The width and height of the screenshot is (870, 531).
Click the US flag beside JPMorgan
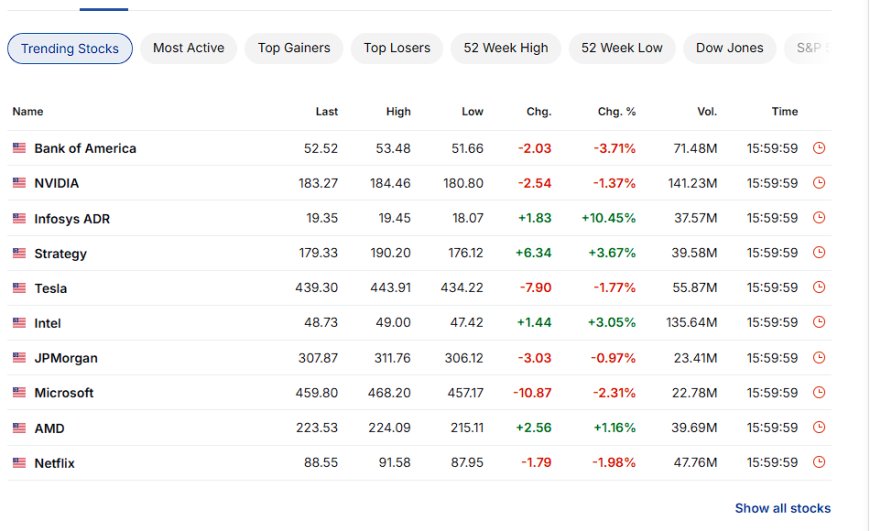tap(19, 358)
